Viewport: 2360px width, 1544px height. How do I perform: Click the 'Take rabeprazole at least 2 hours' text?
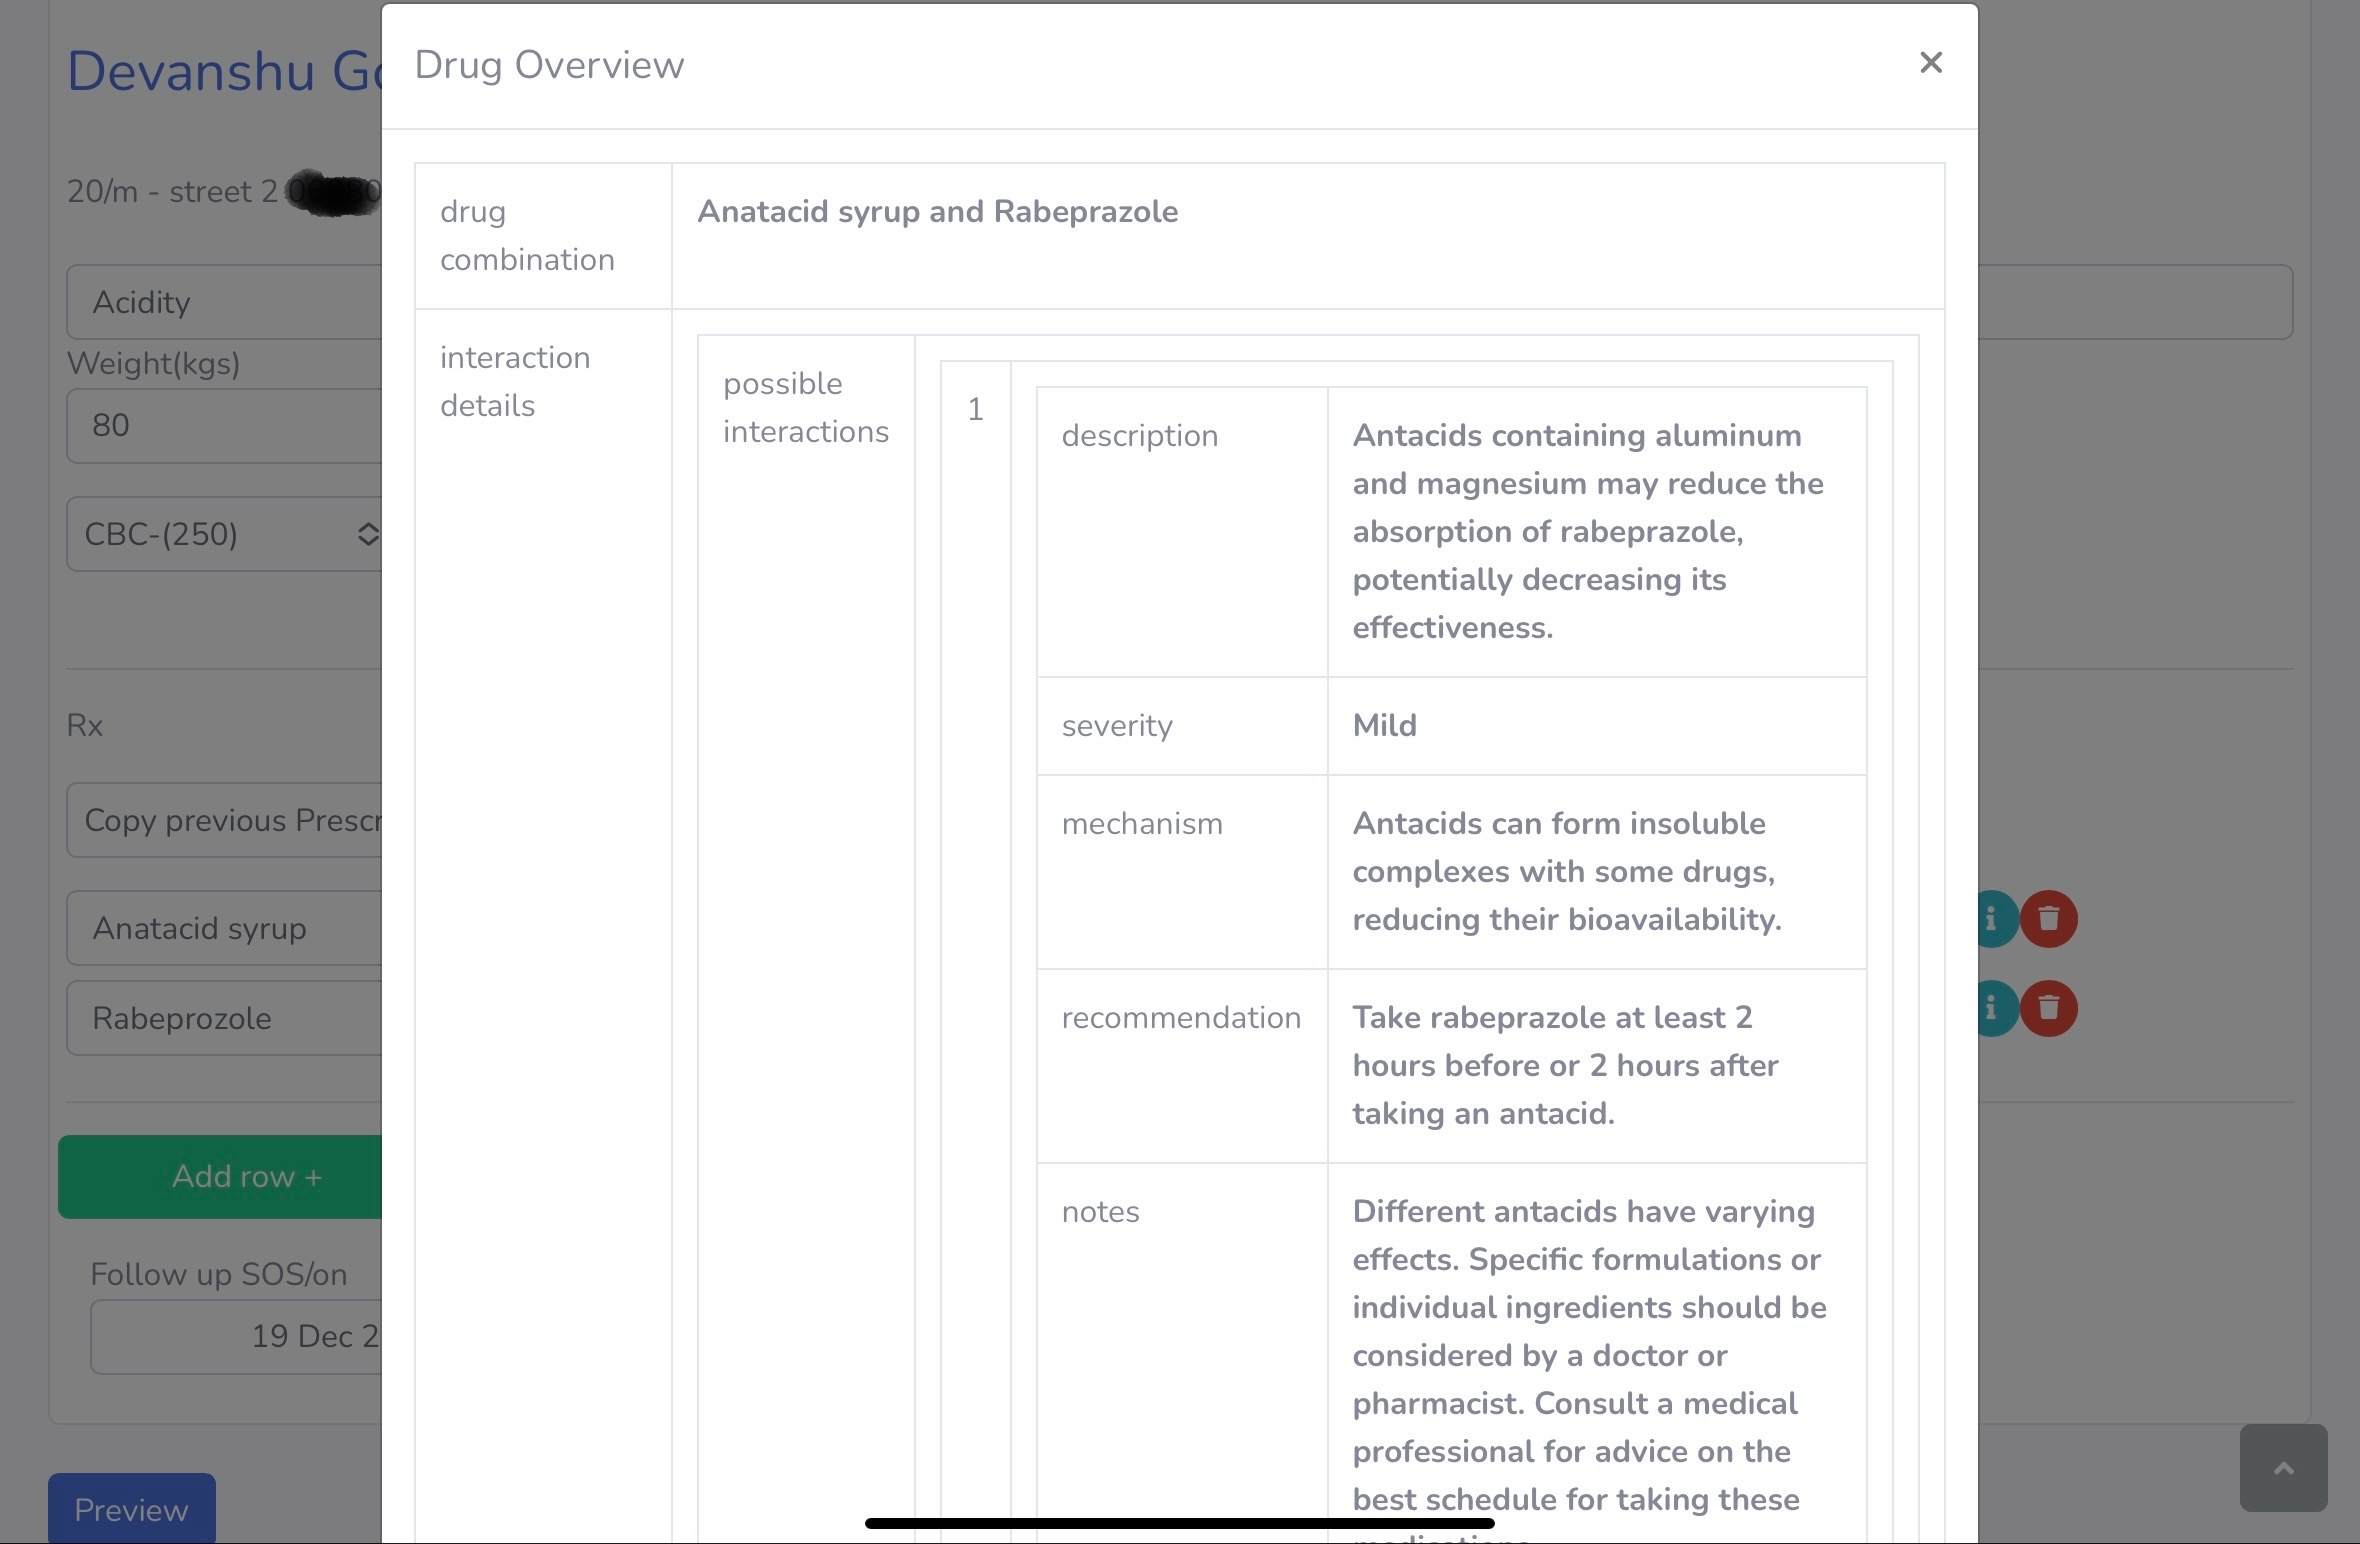tap(1566, 1066)
